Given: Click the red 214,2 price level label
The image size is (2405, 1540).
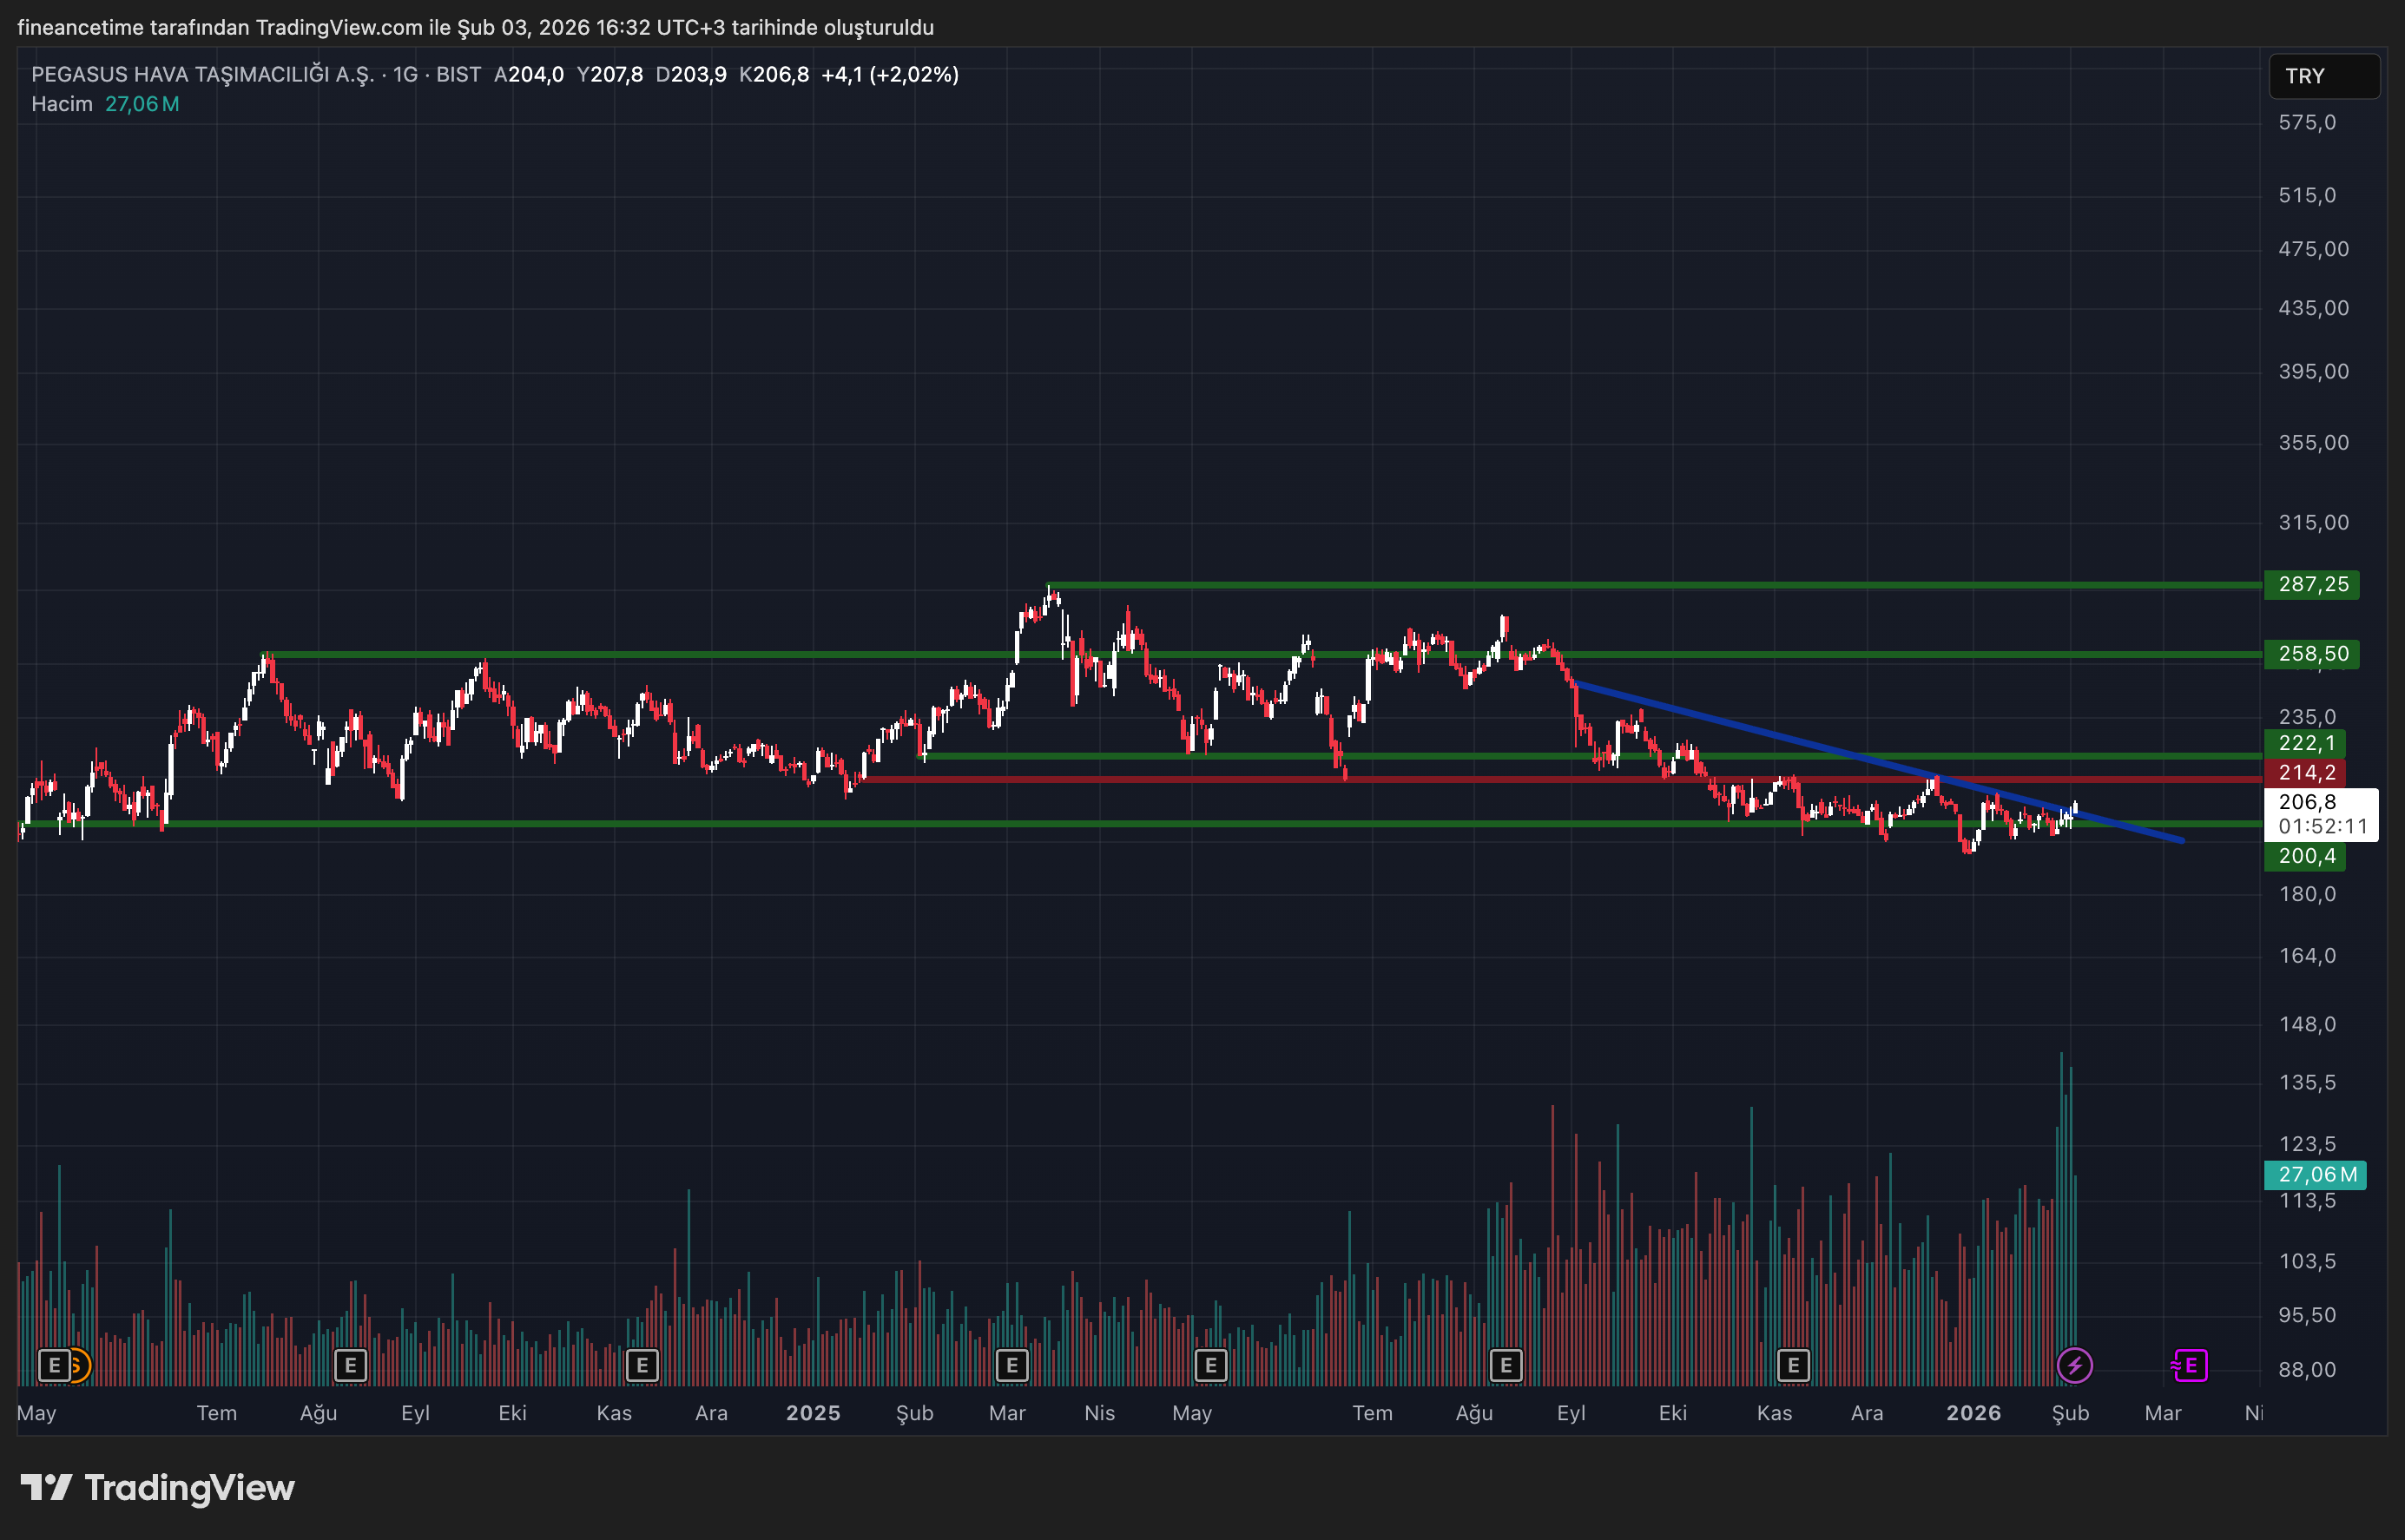Looking at the screenshot, I should (2304, 773).
